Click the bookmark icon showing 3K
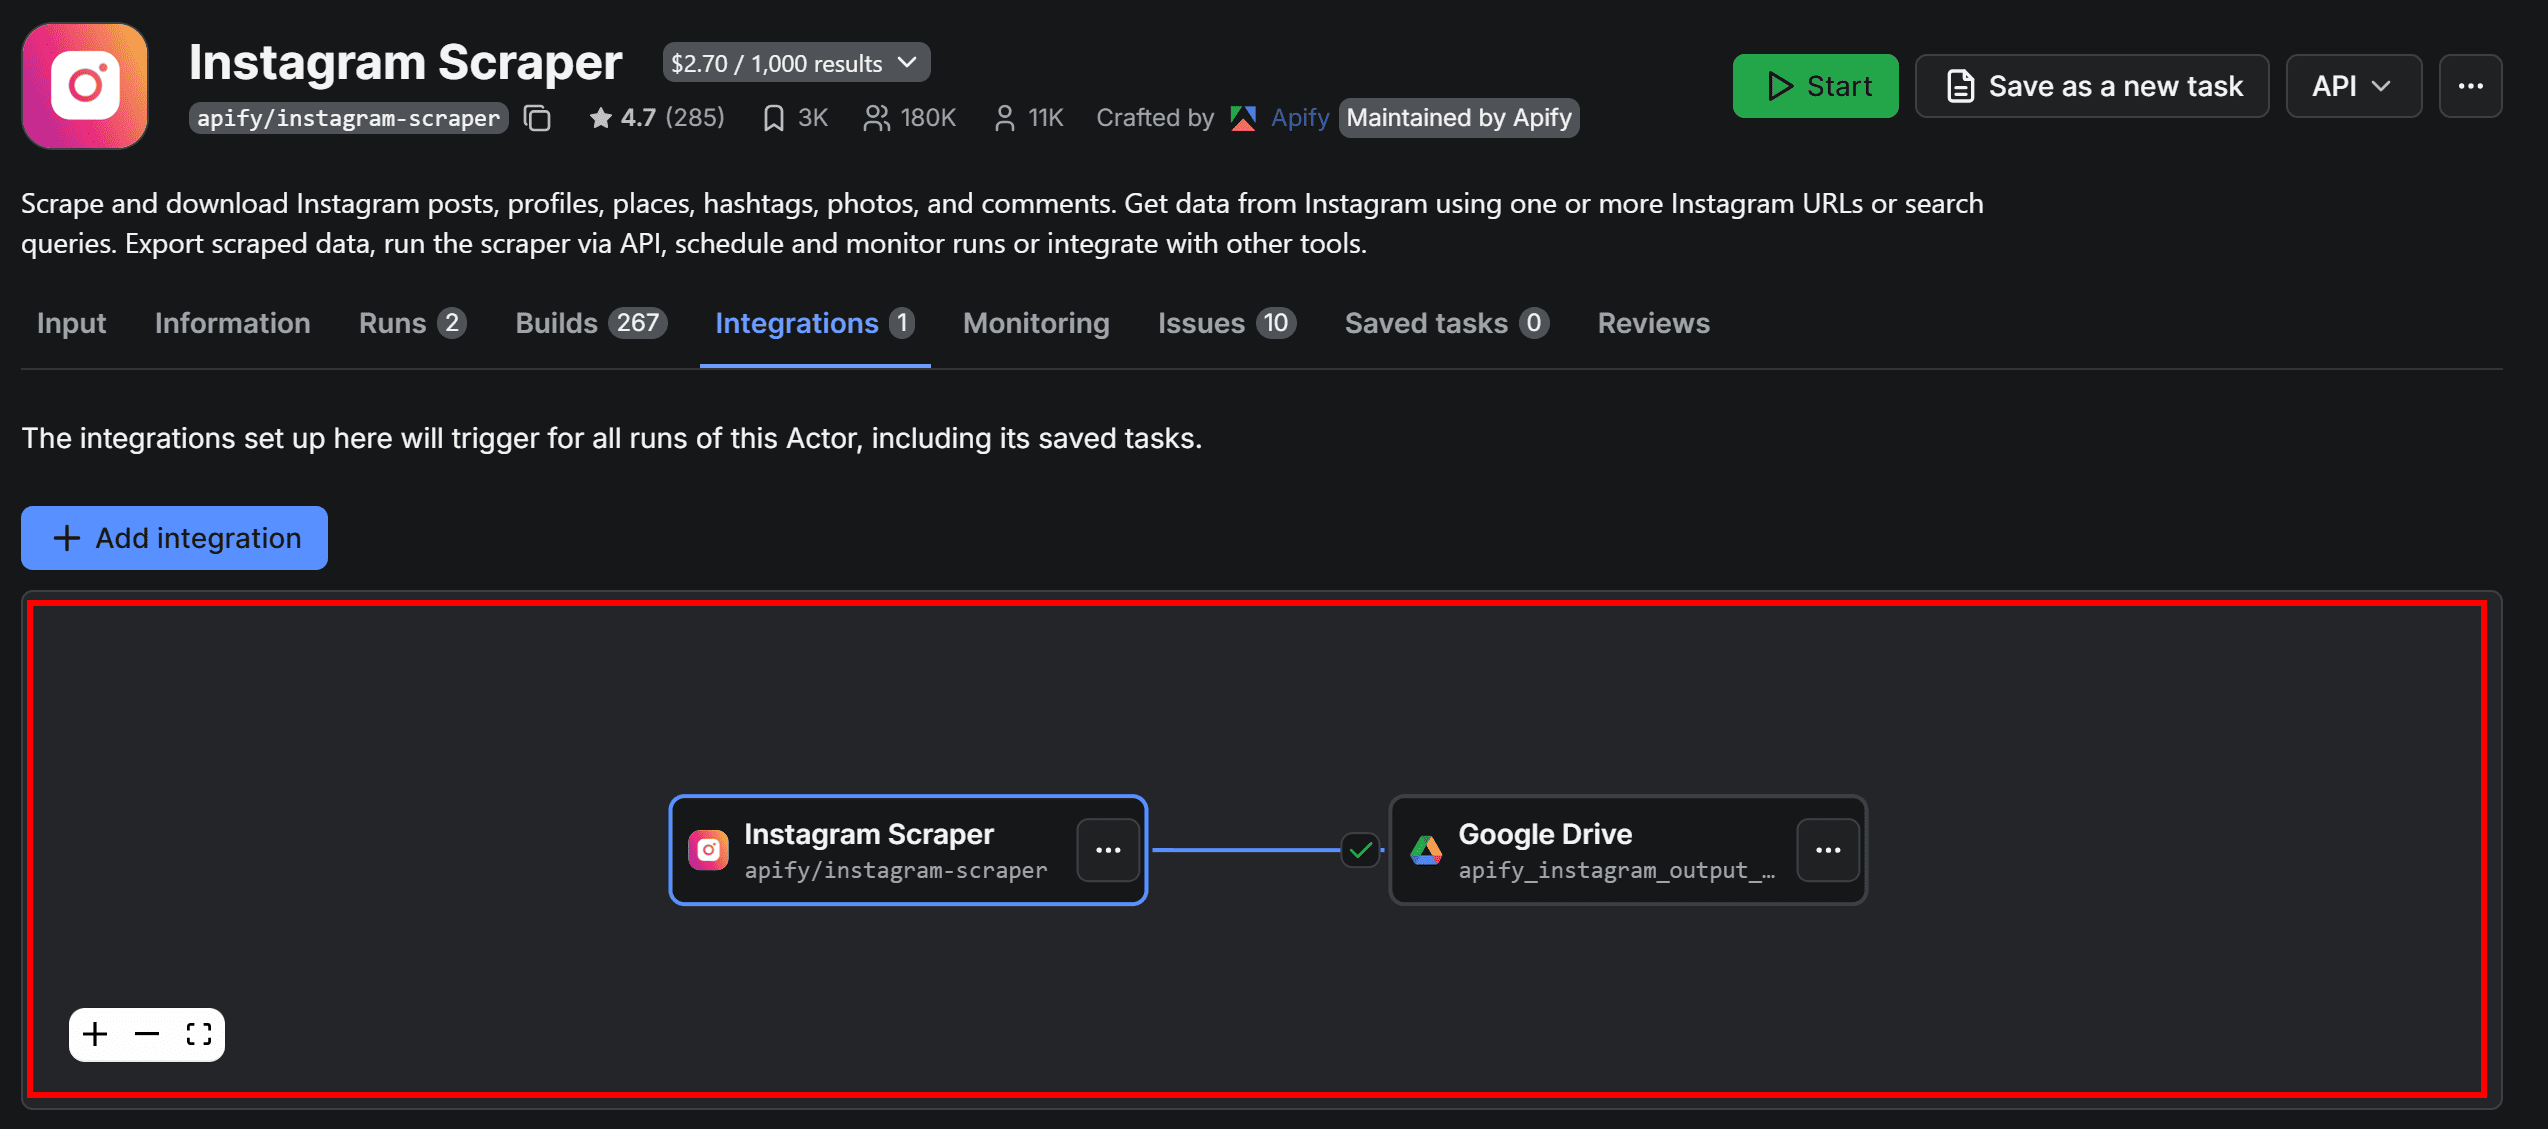This screenshot has height=1129, width=2548. 772,117
